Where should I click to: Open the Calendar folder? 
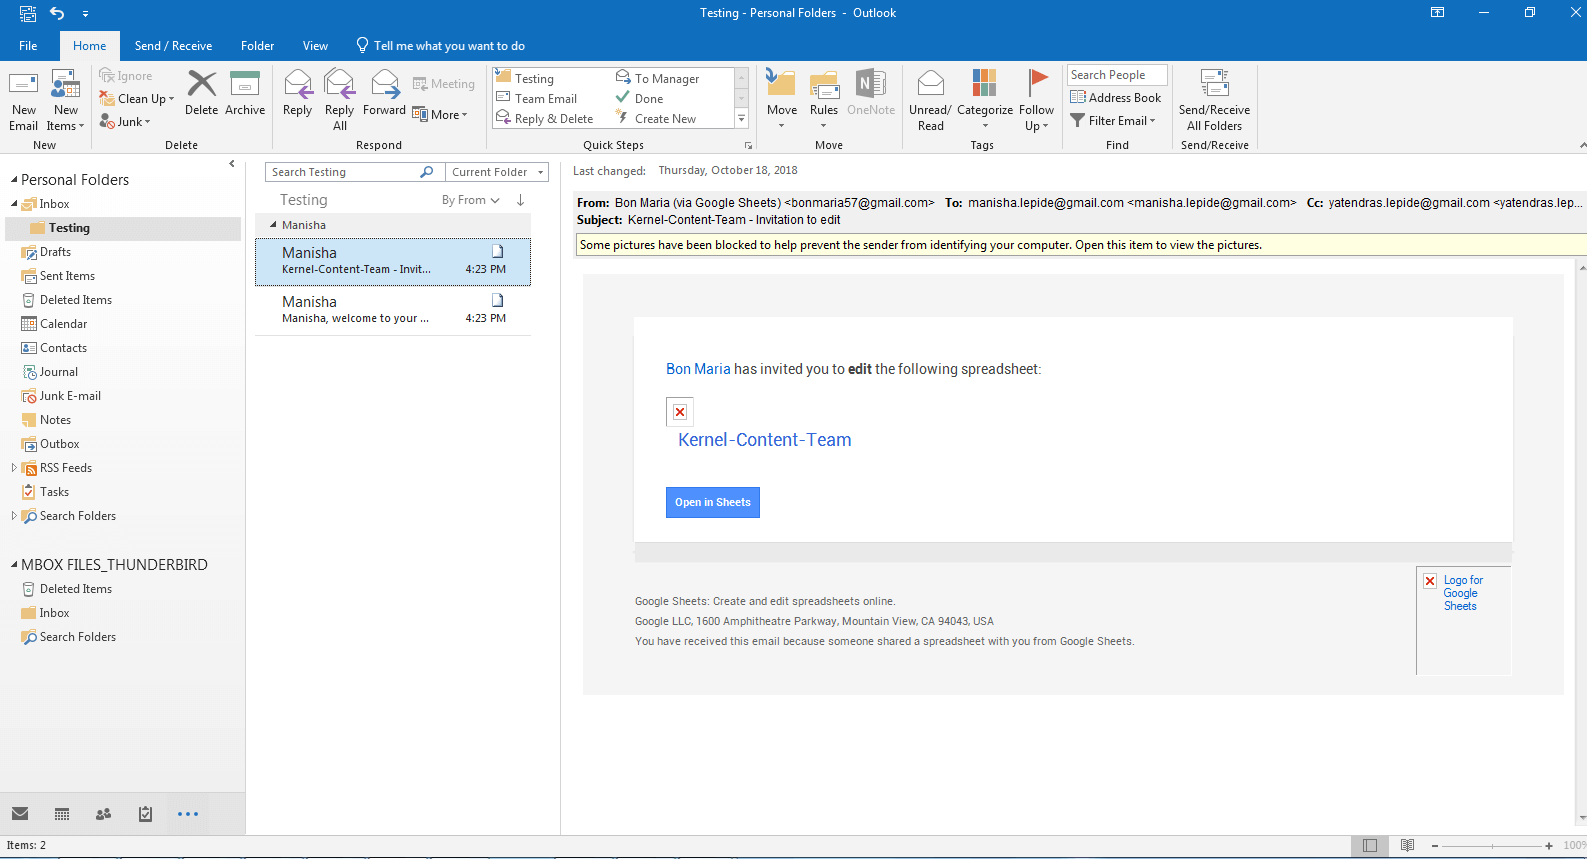63,324
